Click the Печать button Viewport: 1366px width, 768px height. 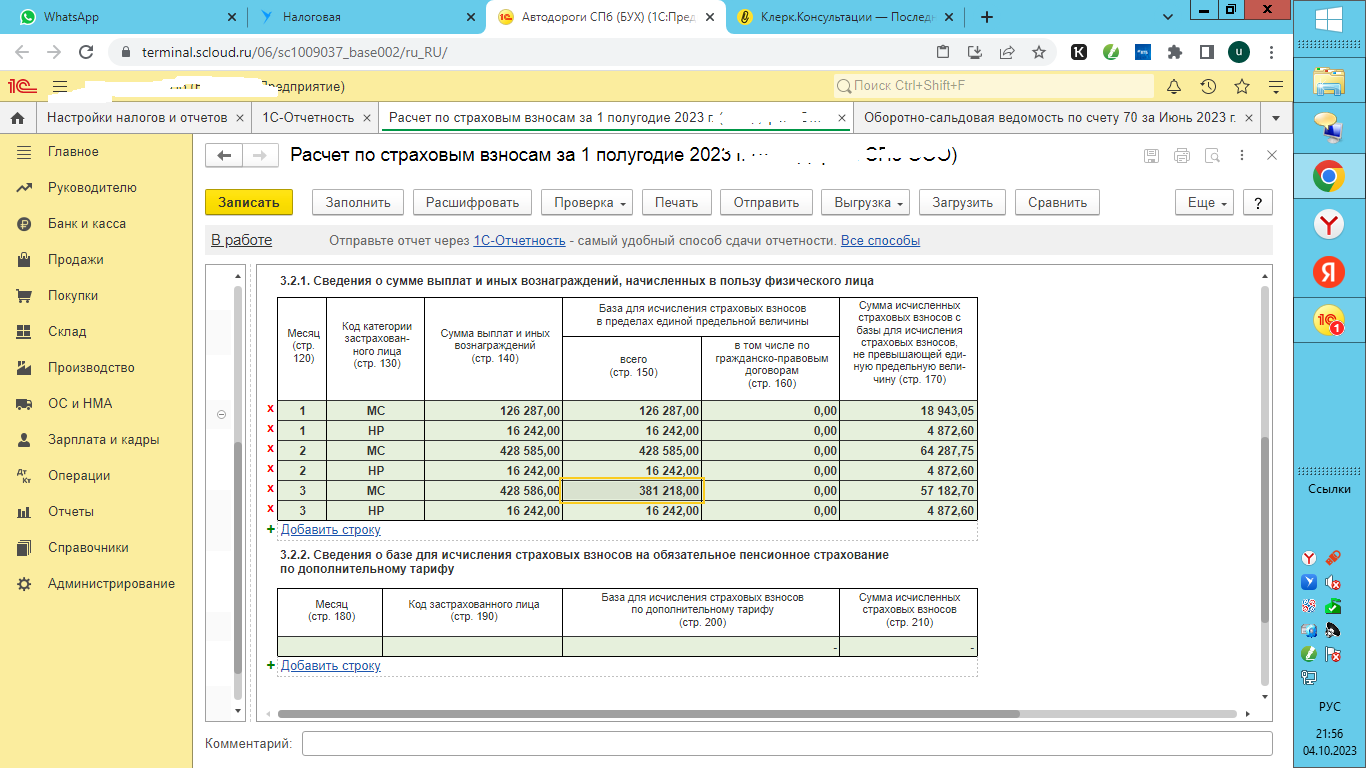coord(676,202)
